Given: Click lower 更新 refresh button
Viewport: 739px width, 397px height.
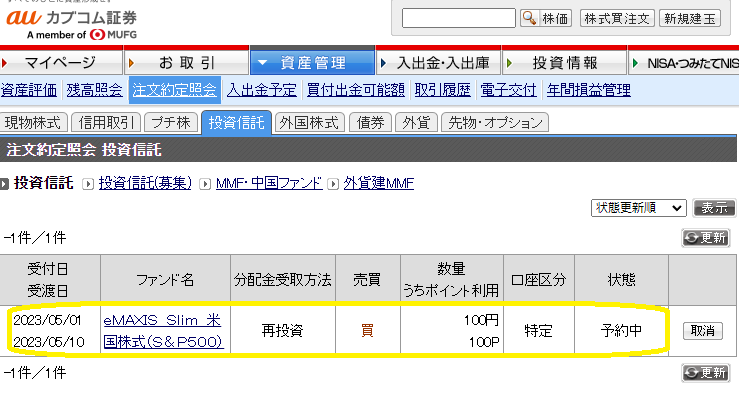Looking at the screenshot, I should coord(706,372).
